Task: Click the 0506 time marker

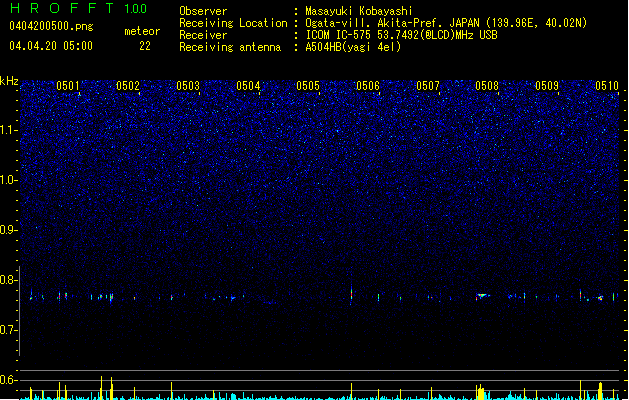Action: 368,86
